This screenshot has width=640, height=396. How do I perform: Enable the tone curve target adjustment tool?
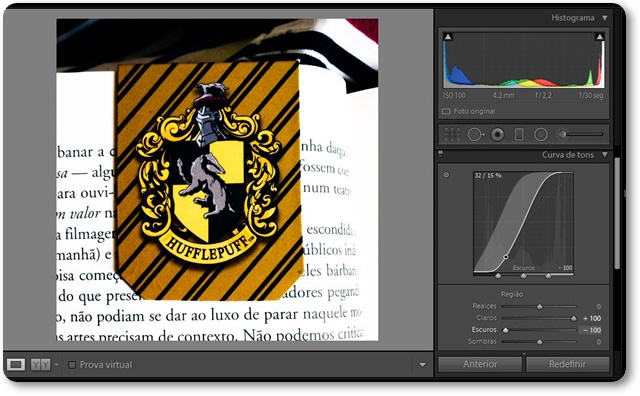[x=446, y=175]
